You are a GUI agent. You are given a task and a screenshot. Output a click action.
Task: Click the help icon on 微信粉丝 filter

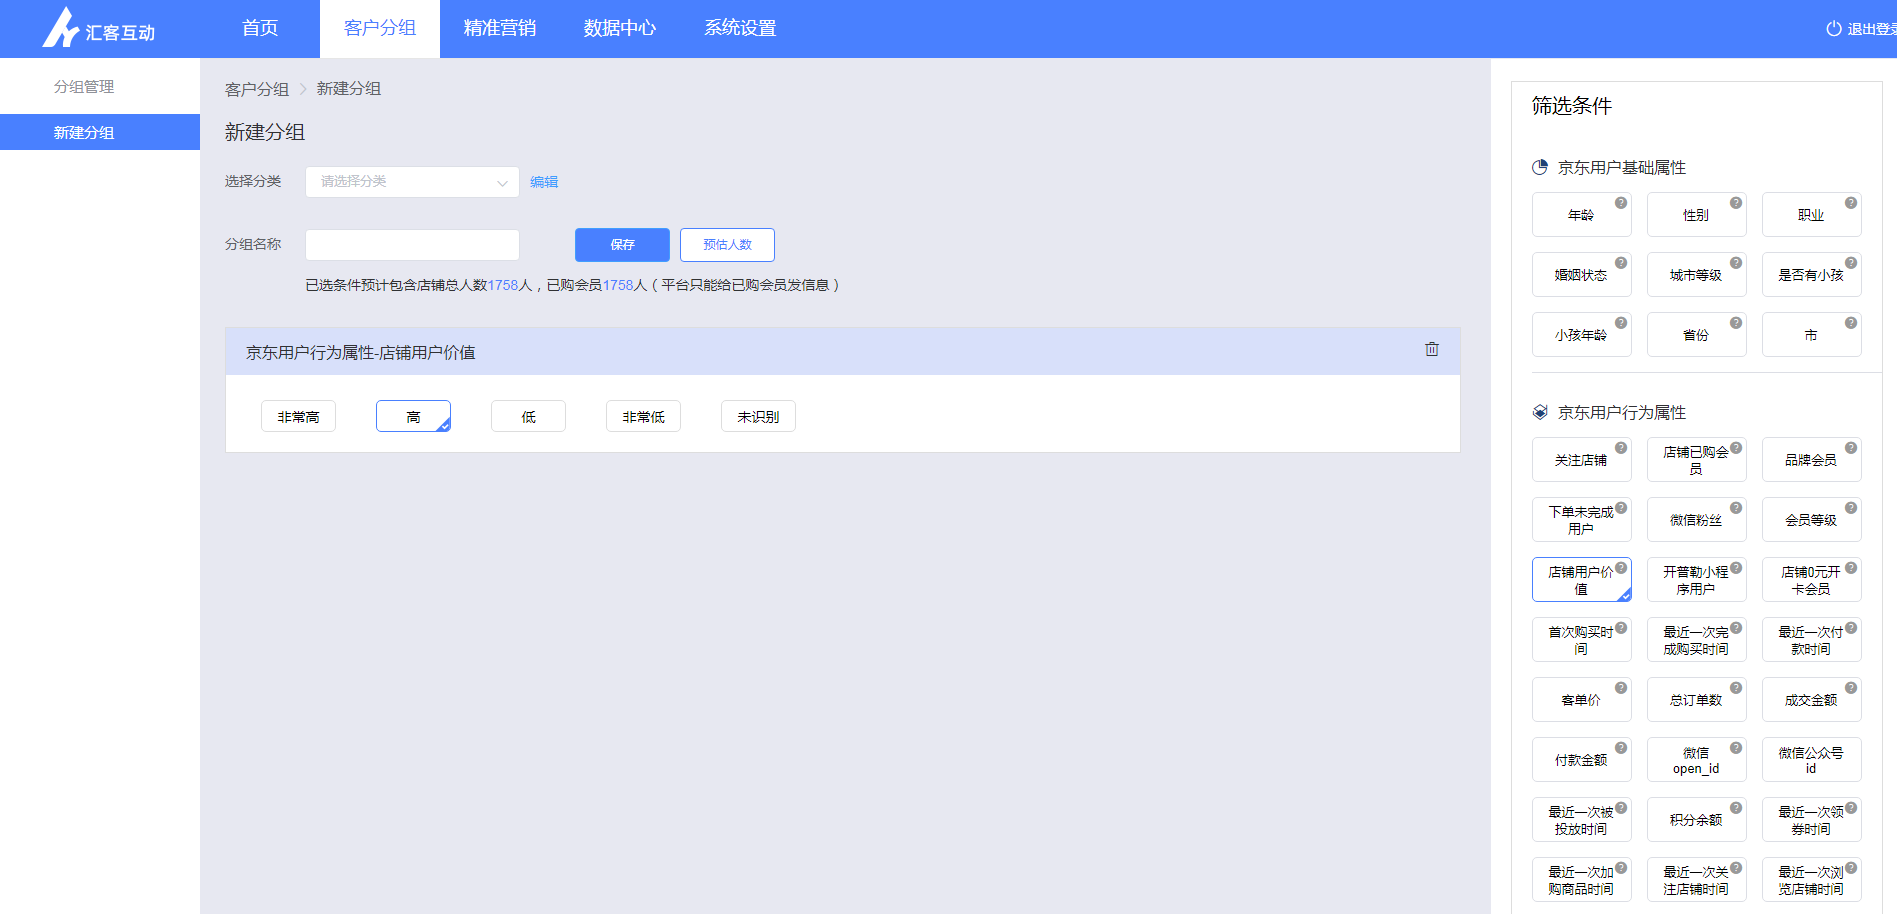(x=1736, y=508)
